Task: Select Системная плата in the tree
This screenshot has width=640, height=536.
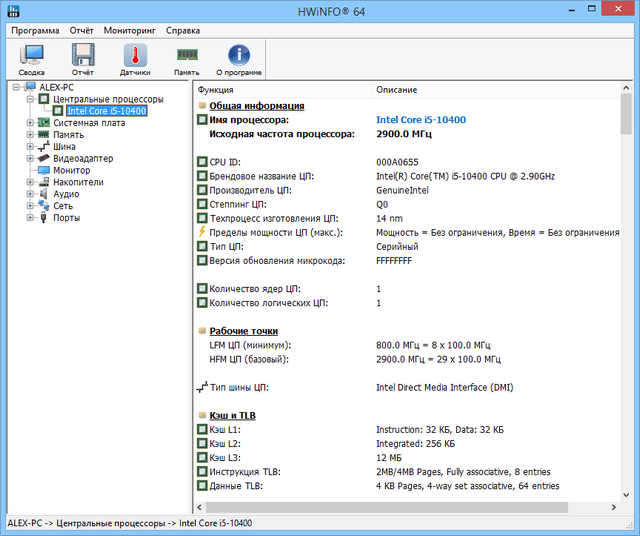Action: point(88,123)
